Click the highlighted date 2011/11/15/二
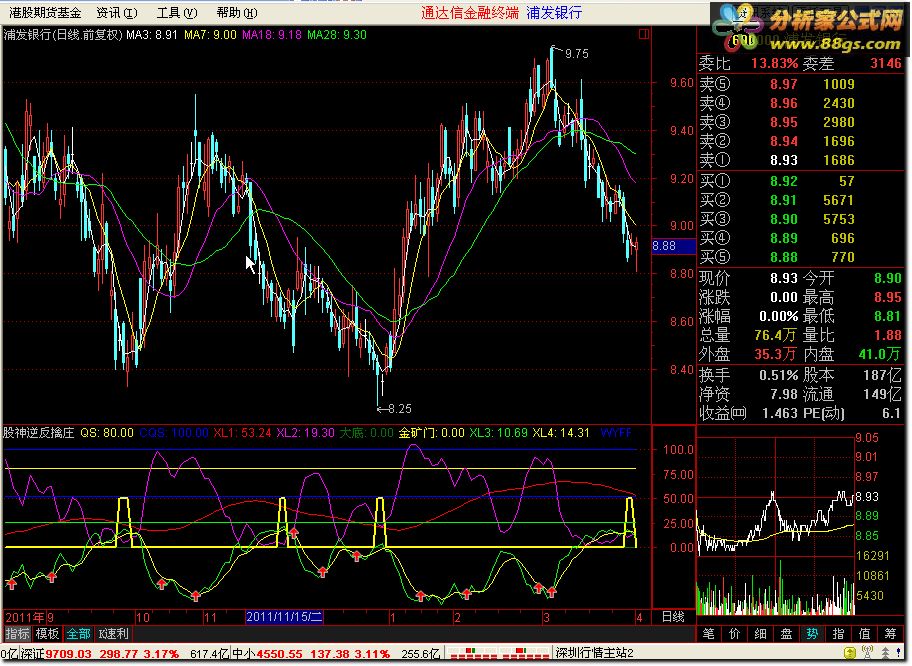Viewport: 912px width, 666px height. [x=284, y=617]
